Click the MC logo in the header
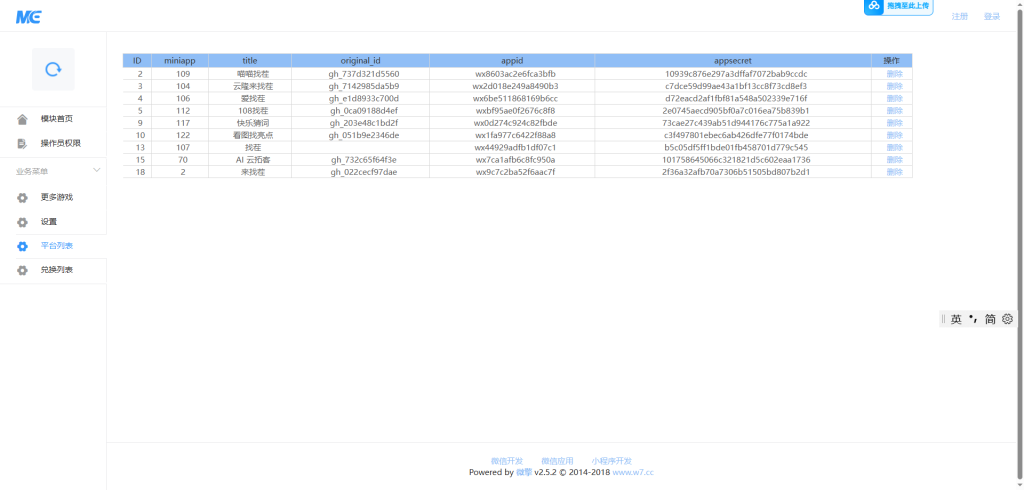This screenshot has height=490, width=1024. point(28,16)
